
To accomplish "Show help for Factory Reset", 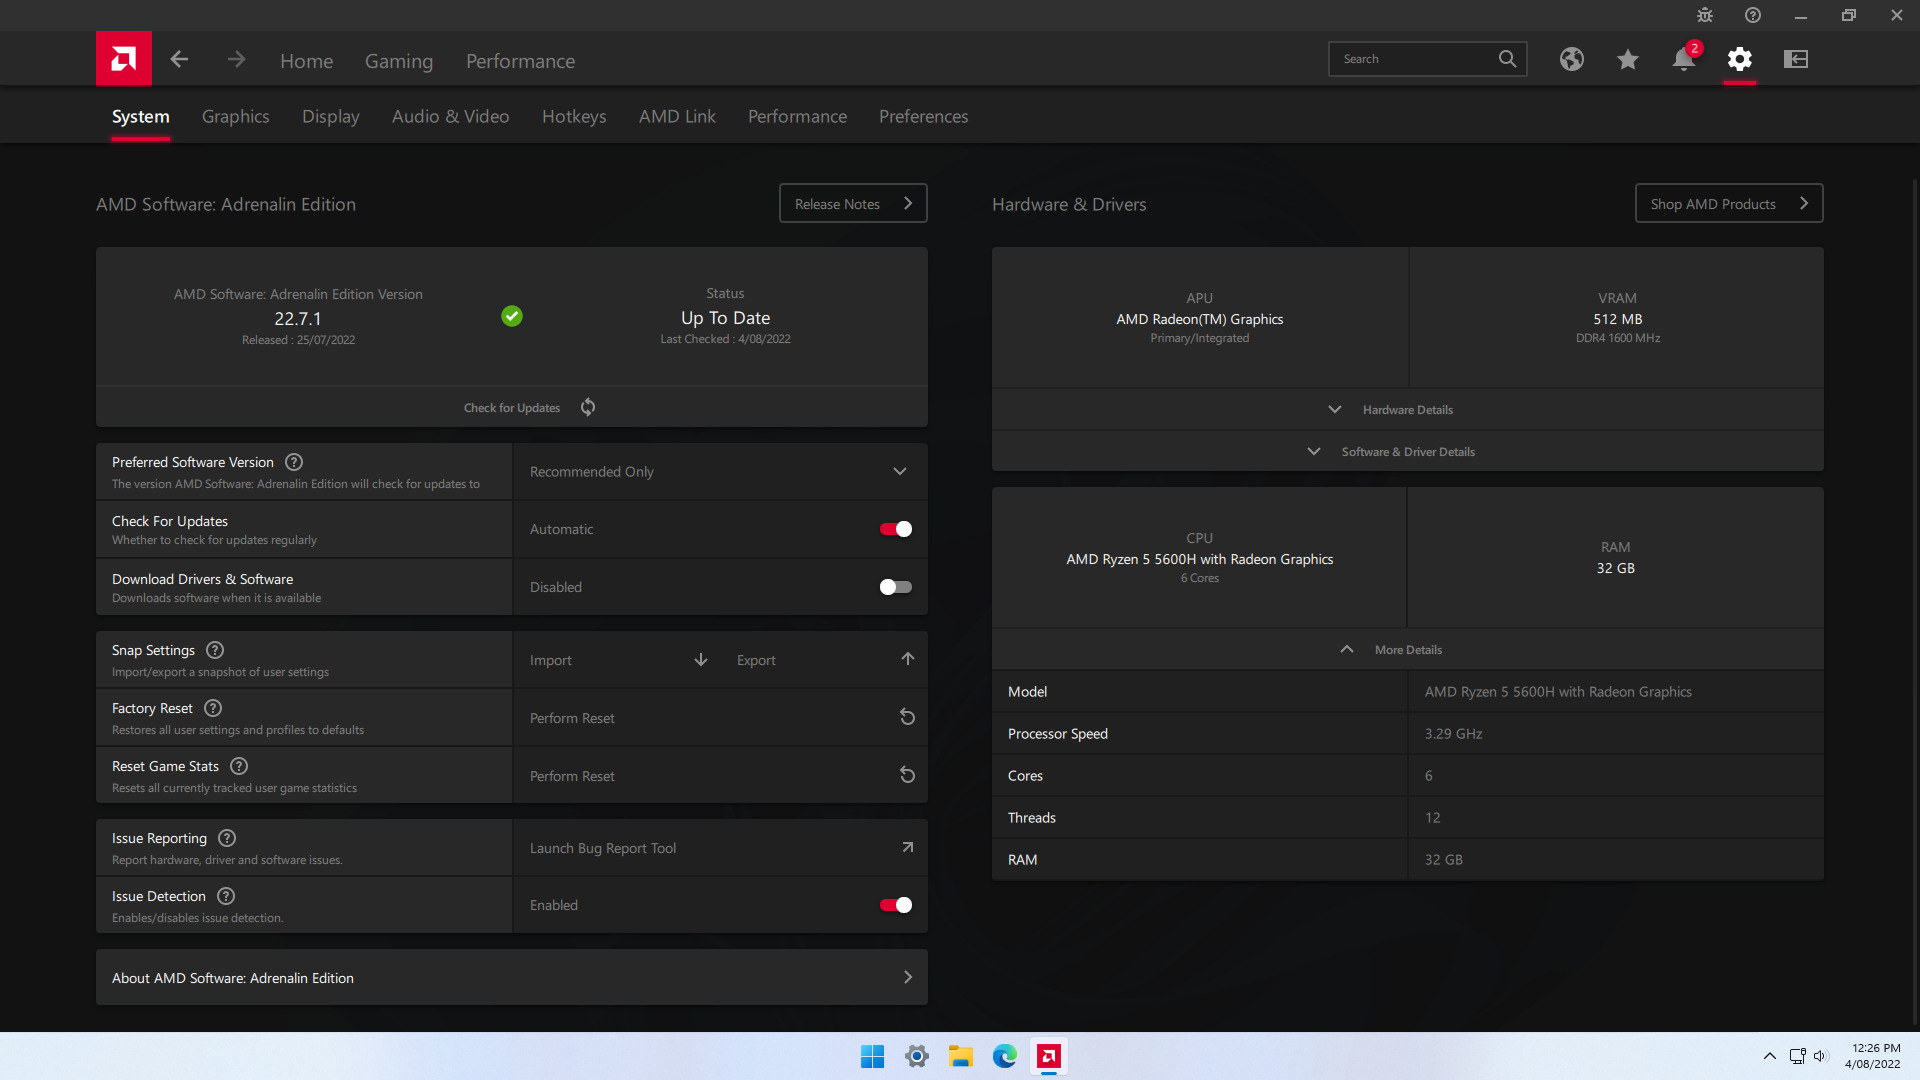I will 213,708.
